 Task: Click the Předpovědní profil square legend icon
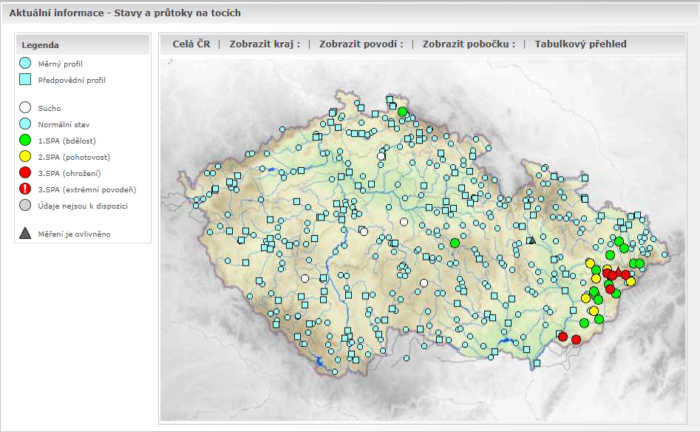point(25,80)
